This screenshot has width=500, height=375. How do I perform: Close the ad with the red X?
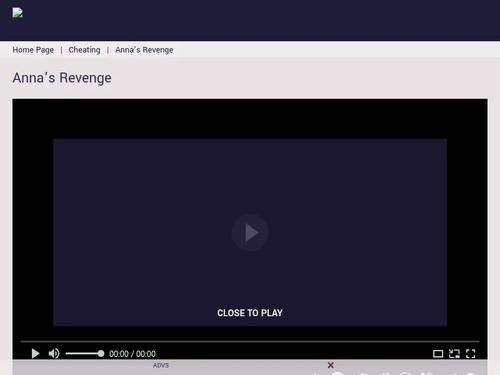coord(330,365)
